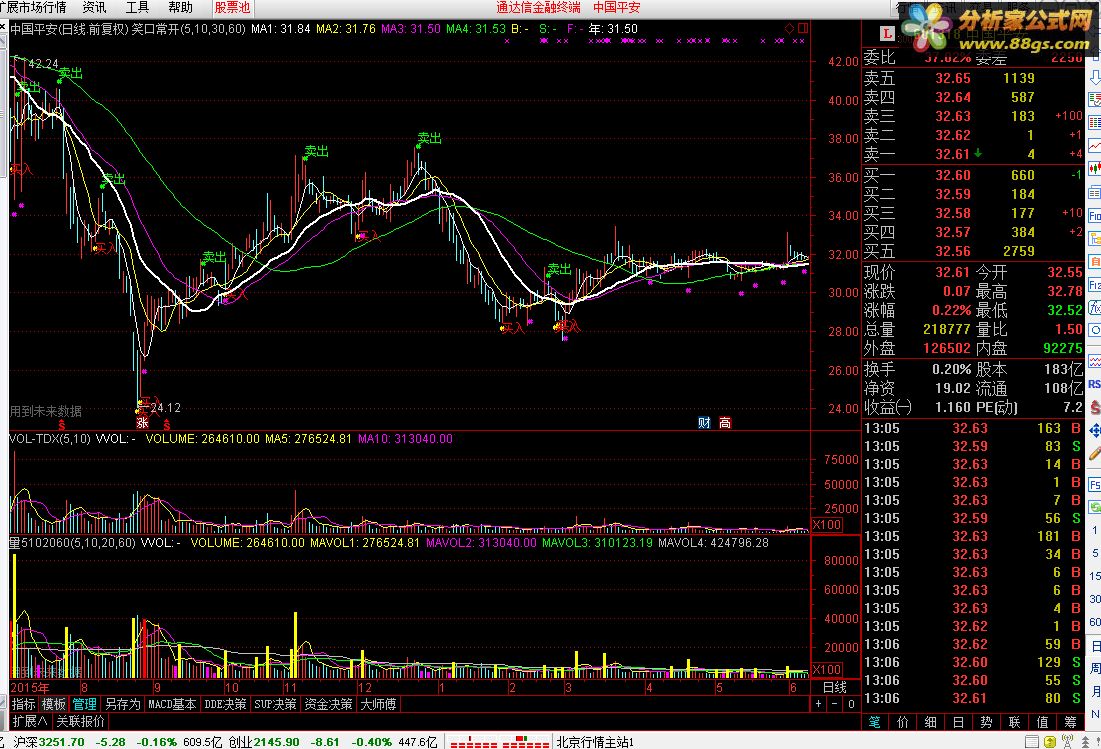Select the 管理 tab
Viewport: 1101px width, 749px height.
[85, 704]
